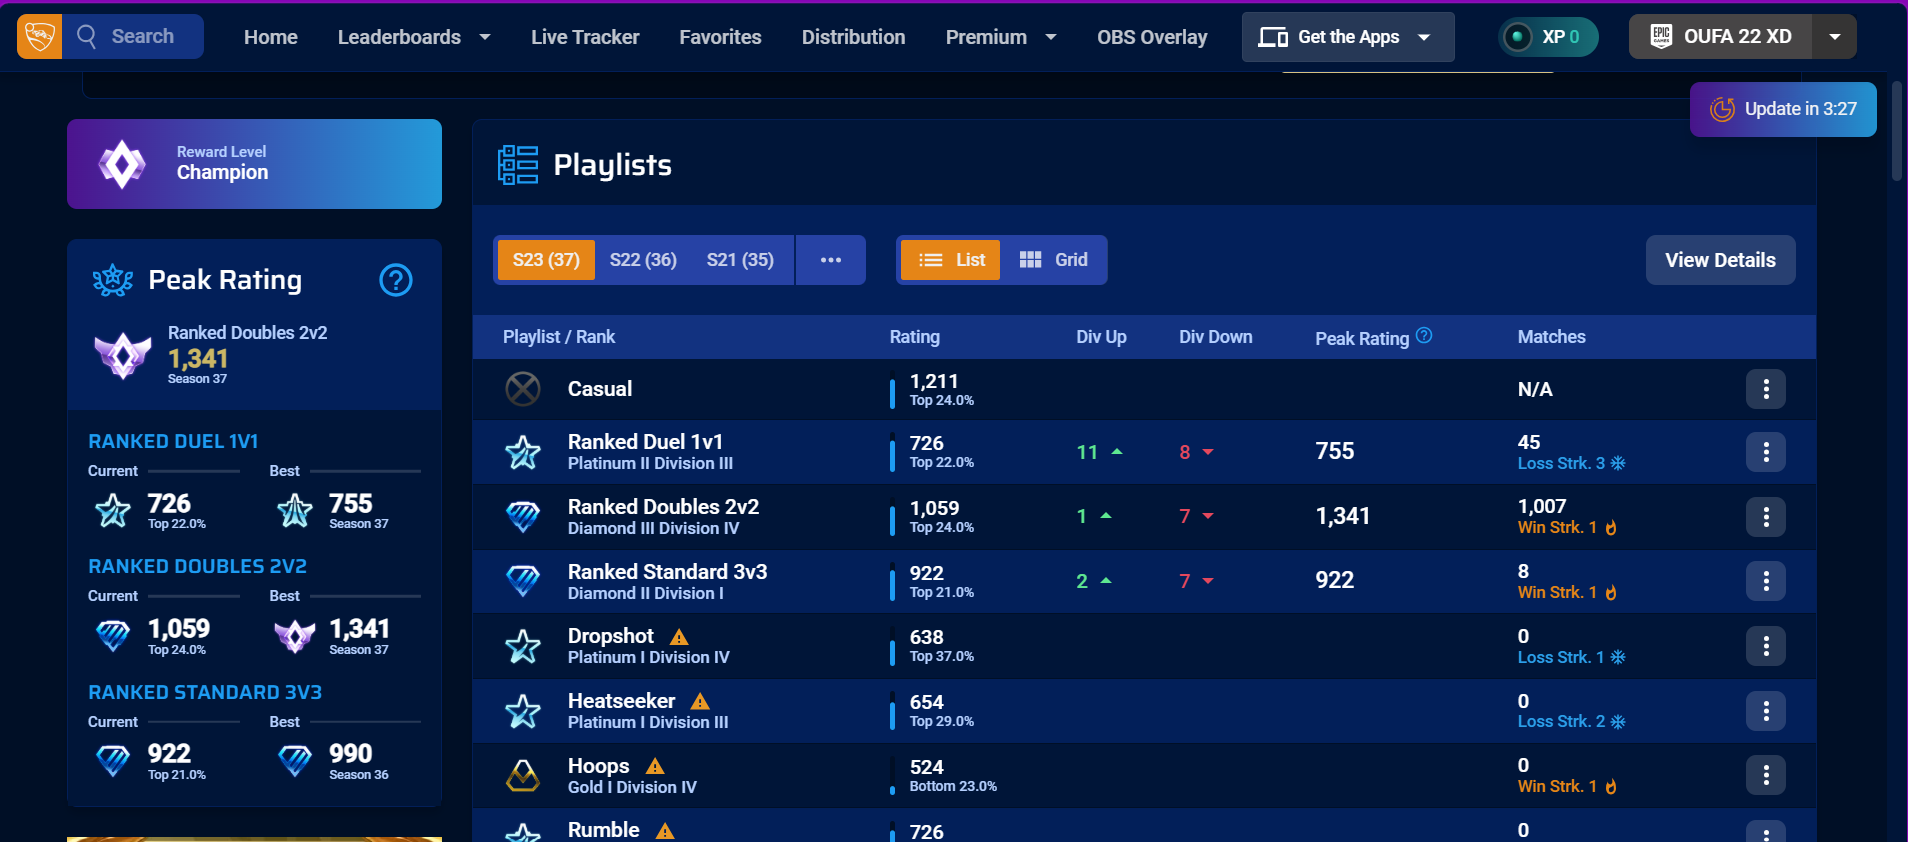Viewport: 1908px width, 842px height.
Task: Select the S21 (35) season tab
Action: [740, 260]
